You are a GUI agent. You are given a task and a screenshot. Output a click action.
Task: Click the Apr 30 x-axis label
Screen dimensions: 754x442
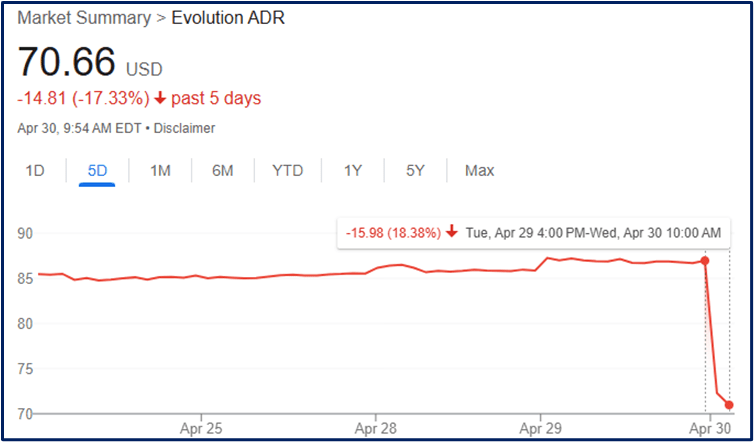710,429
